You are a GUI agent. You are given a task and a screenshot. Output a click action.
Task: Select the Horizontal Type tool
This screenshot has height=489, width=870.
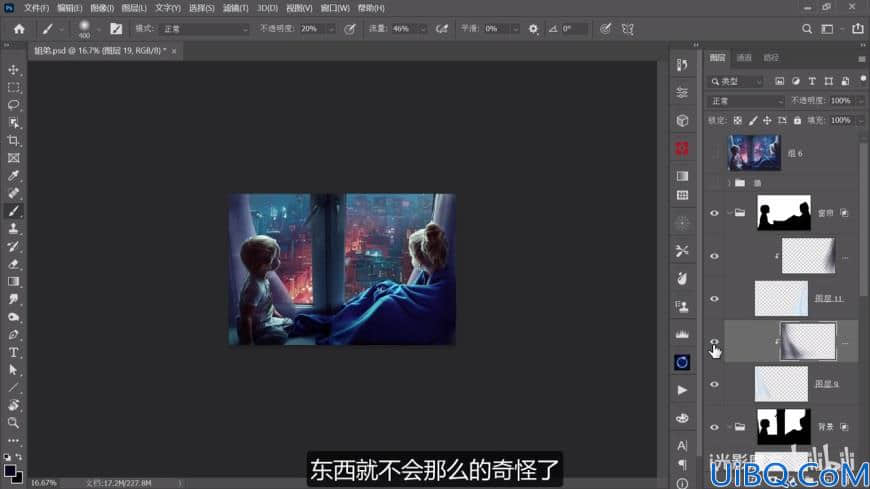[x=13, y=352]
